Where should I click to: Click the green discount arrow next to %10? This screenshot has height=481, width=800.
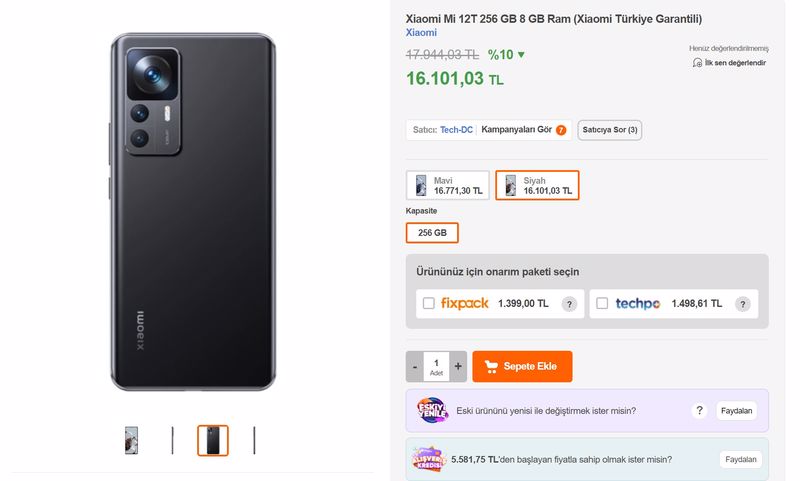pyautogui.click(x=521, y=55)
